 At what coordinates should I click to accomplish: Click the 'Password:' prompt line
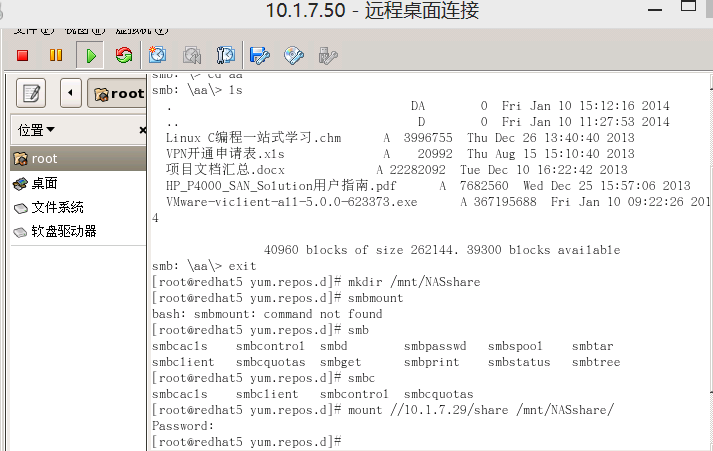click(183, 426)
